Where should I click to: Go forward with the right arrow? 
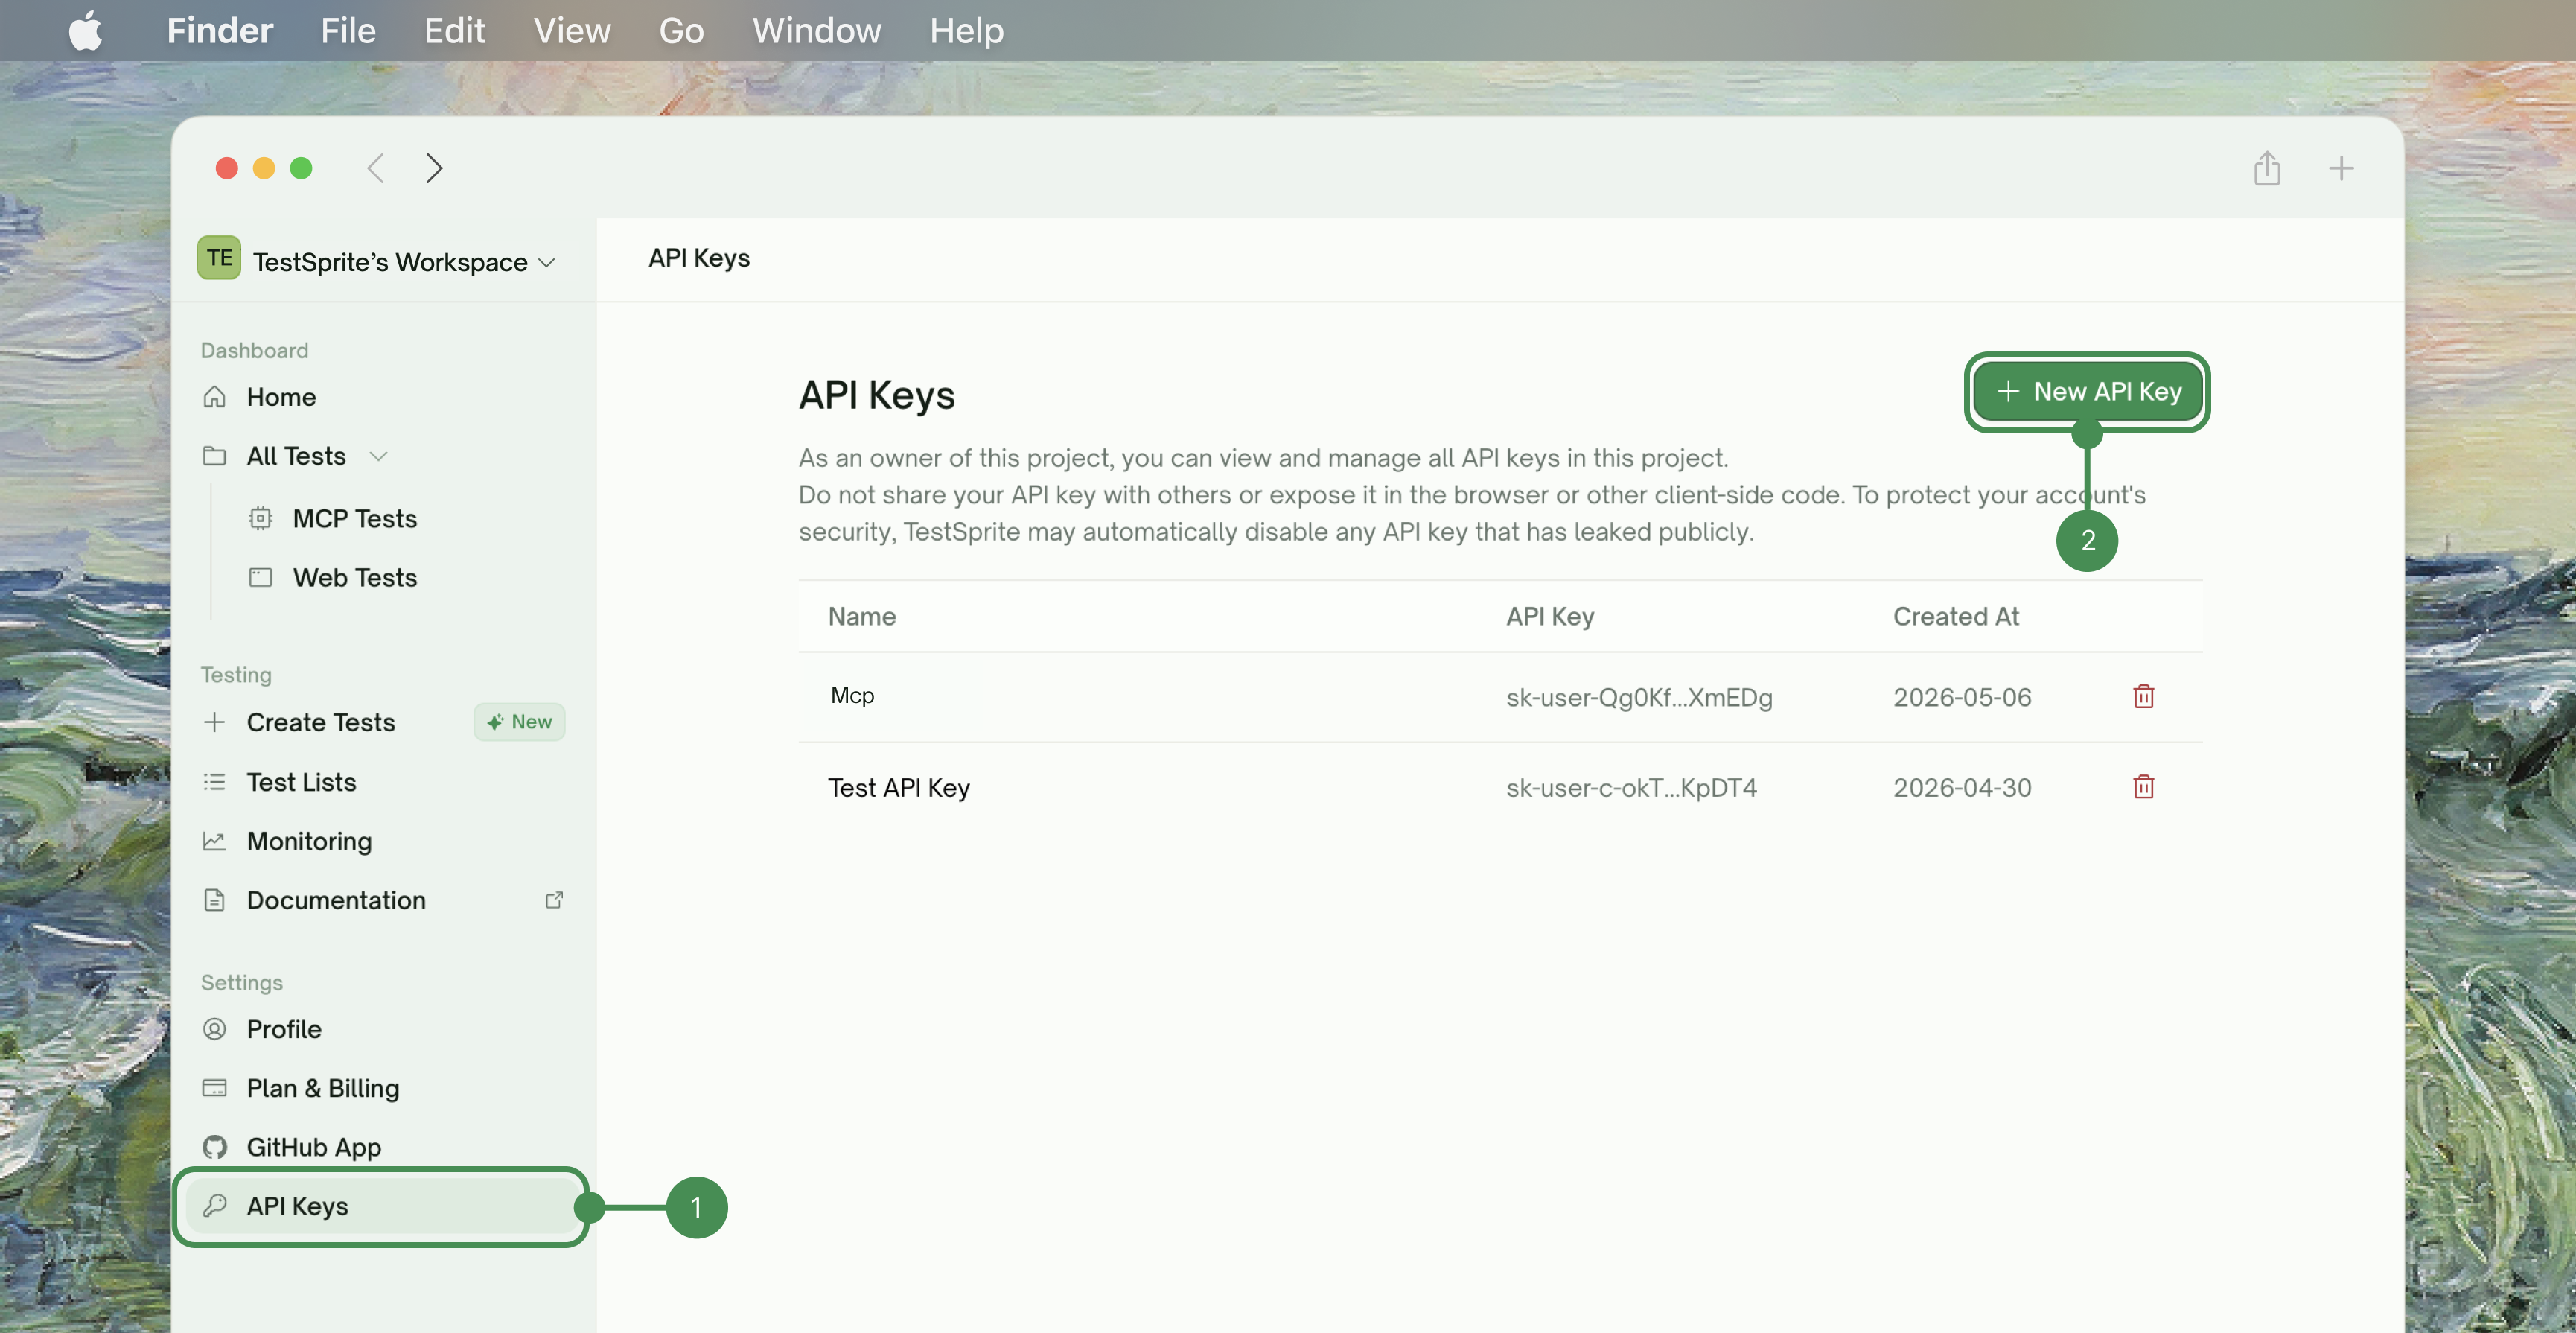click(433, 168)
